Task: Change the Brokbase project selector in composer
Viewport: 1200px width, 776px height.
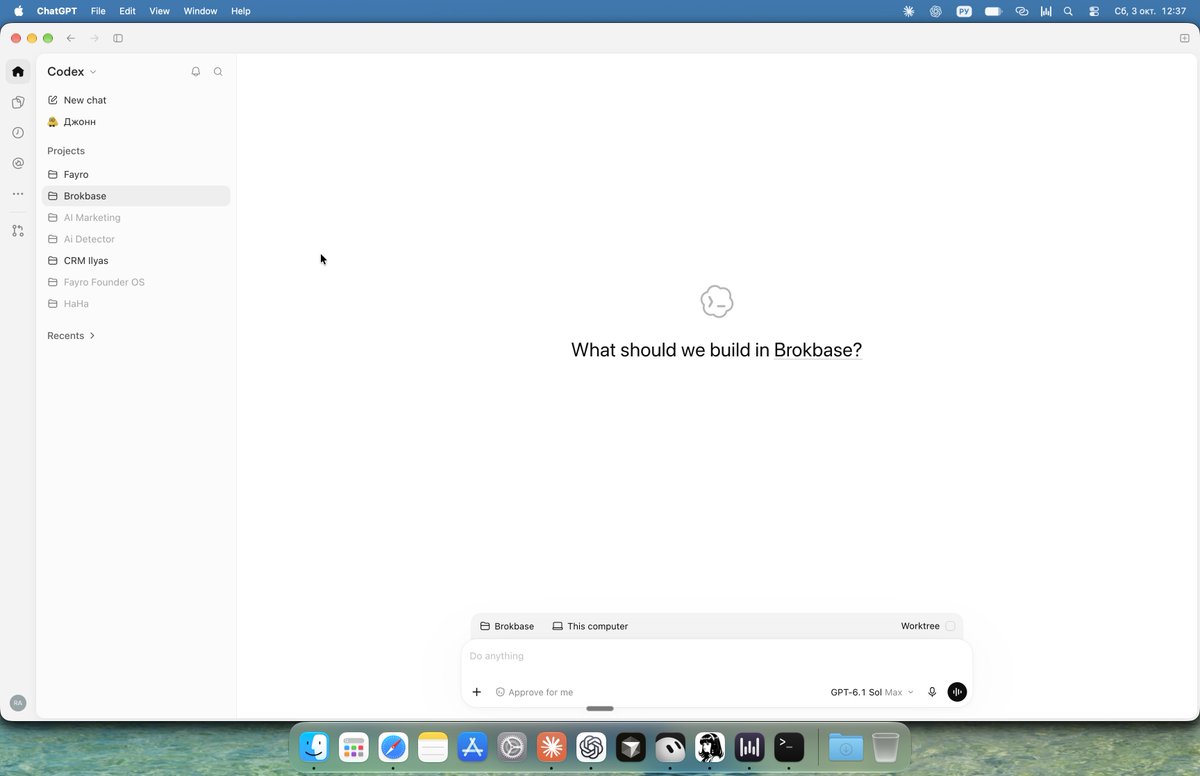Action: click(x=507, y=626)
